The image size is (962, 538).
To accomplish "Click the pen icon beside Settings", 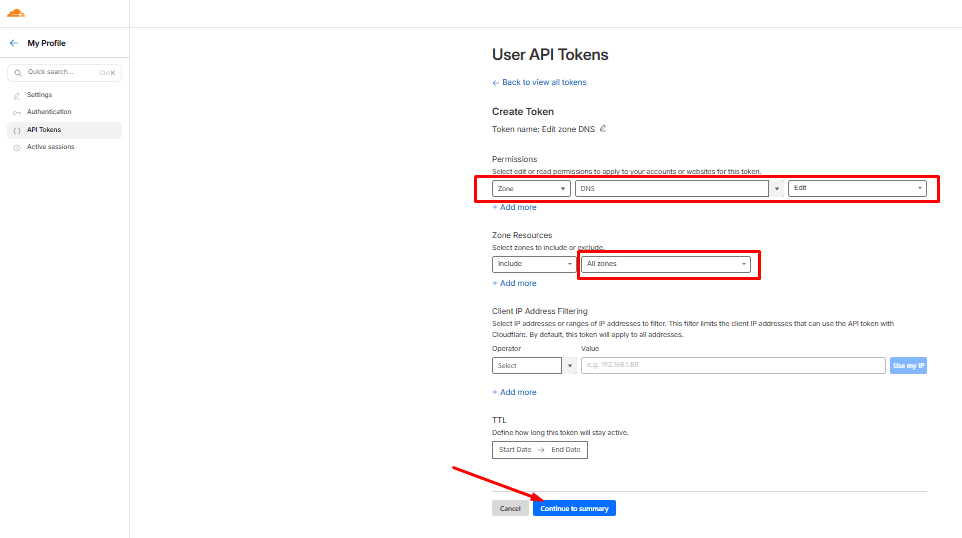I will tap(16, 95).
